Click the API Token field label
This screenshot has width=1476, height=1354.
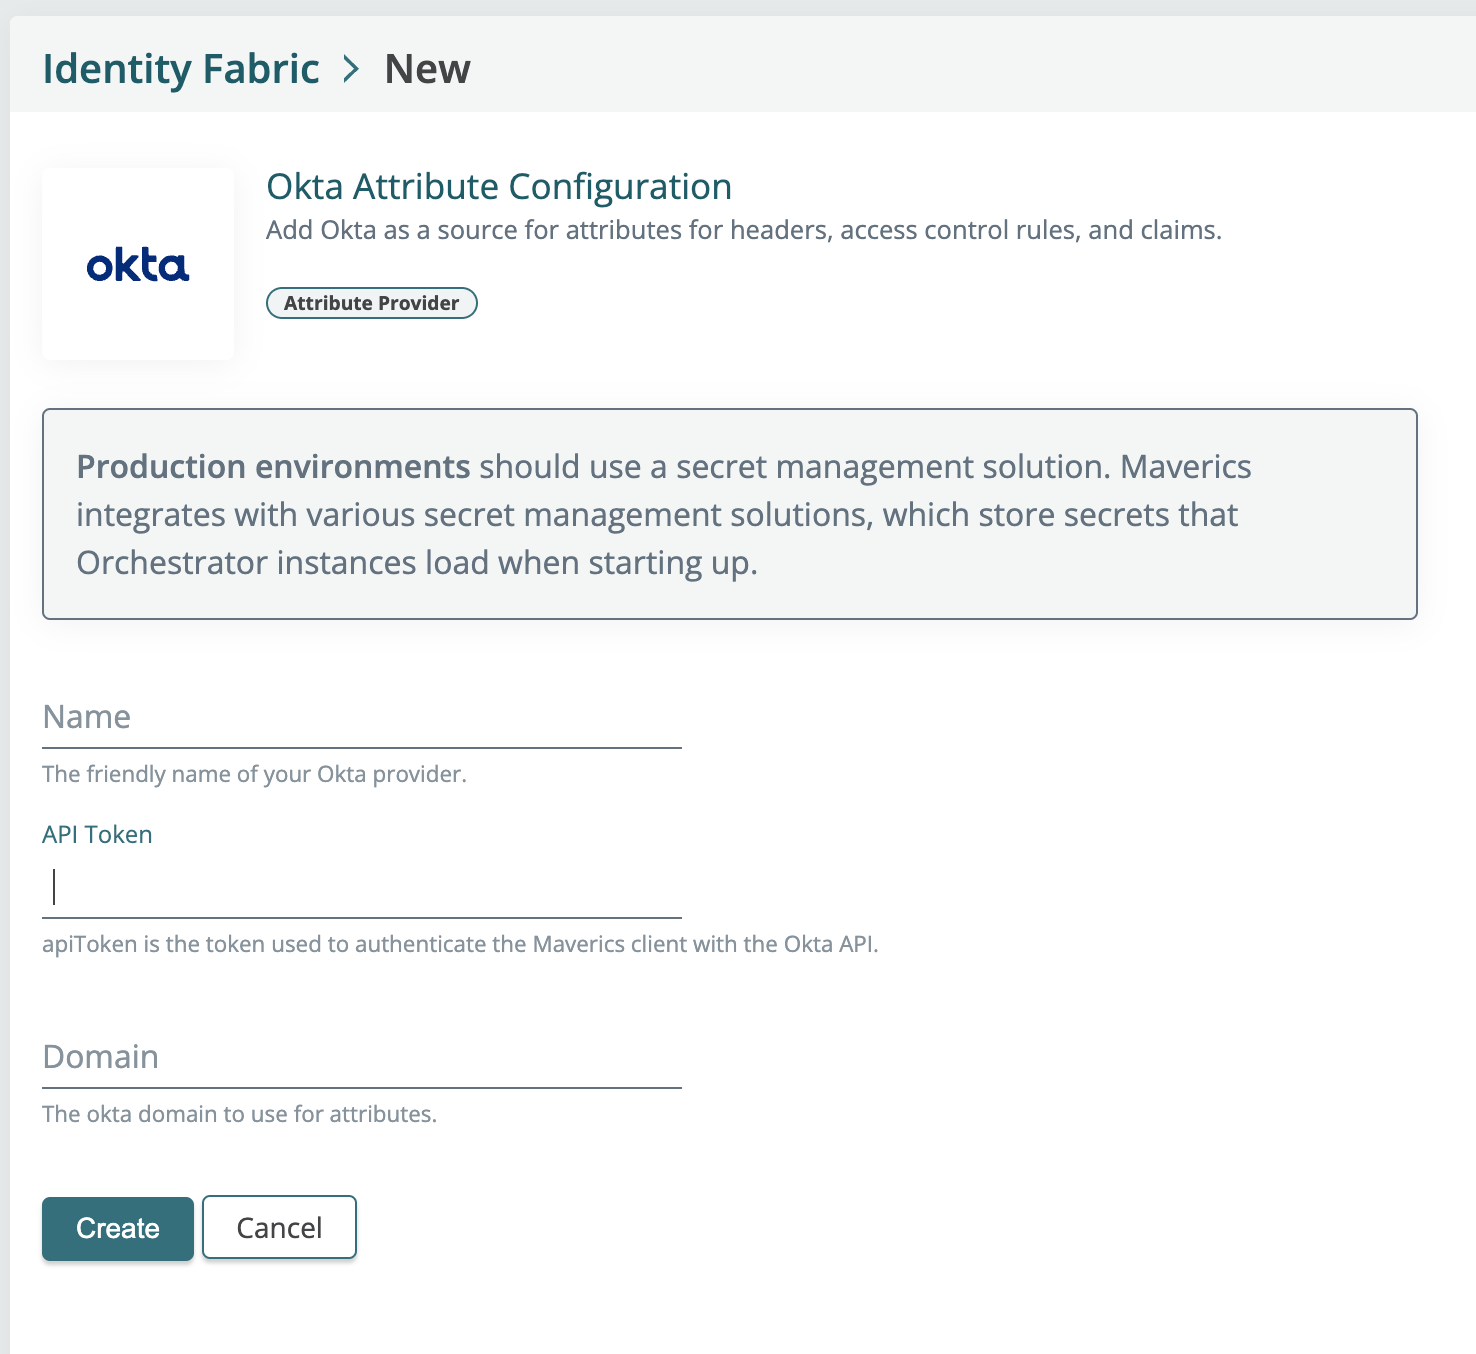point(97,835)
